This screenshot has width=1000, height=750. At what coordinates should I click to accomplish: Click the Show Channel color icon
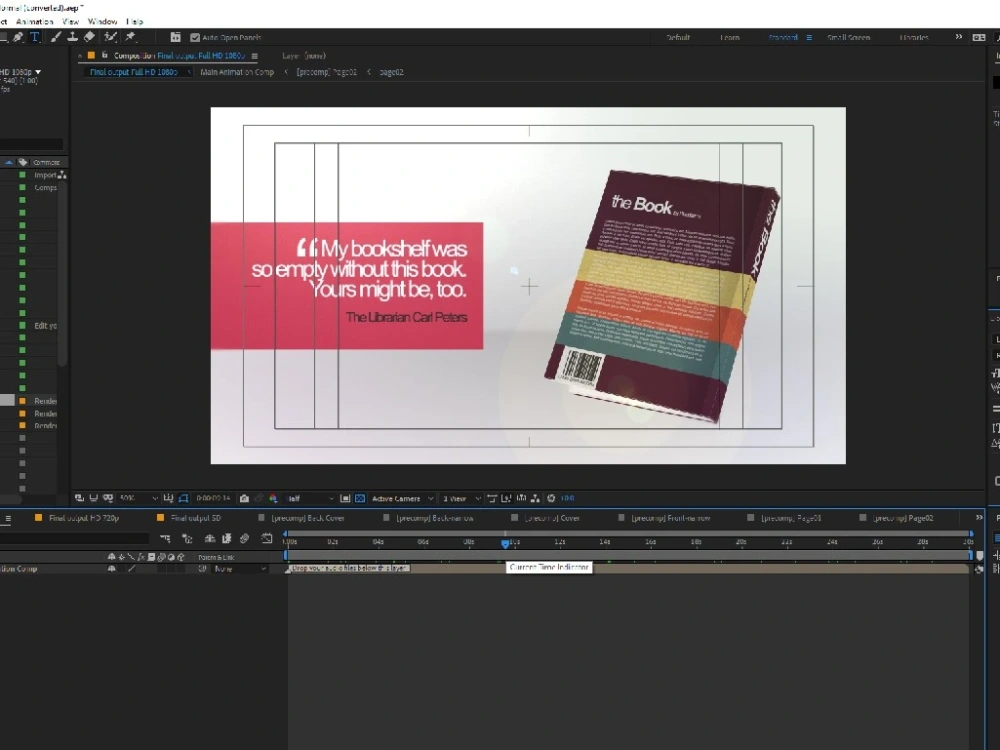[273, 498]
